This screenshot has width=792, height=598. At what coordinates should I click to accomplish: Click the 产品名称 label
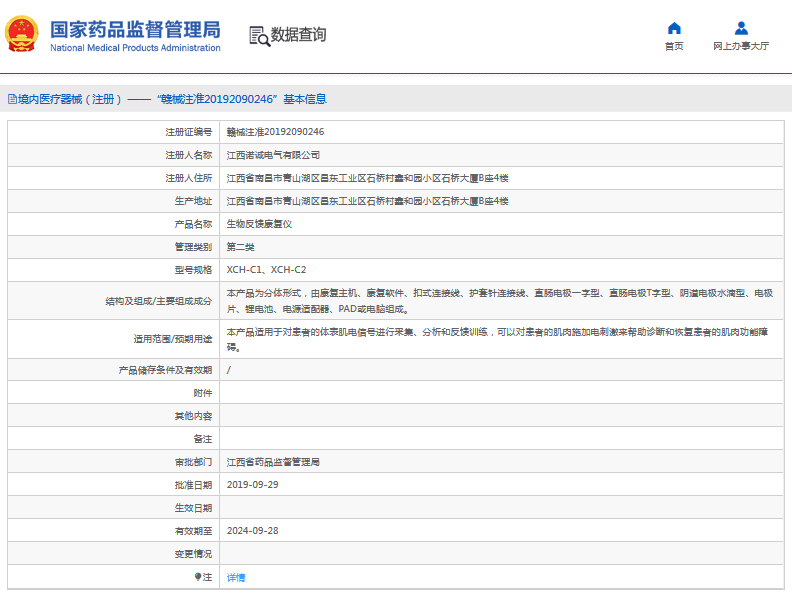pyautogui.click(x=193, y=224)
